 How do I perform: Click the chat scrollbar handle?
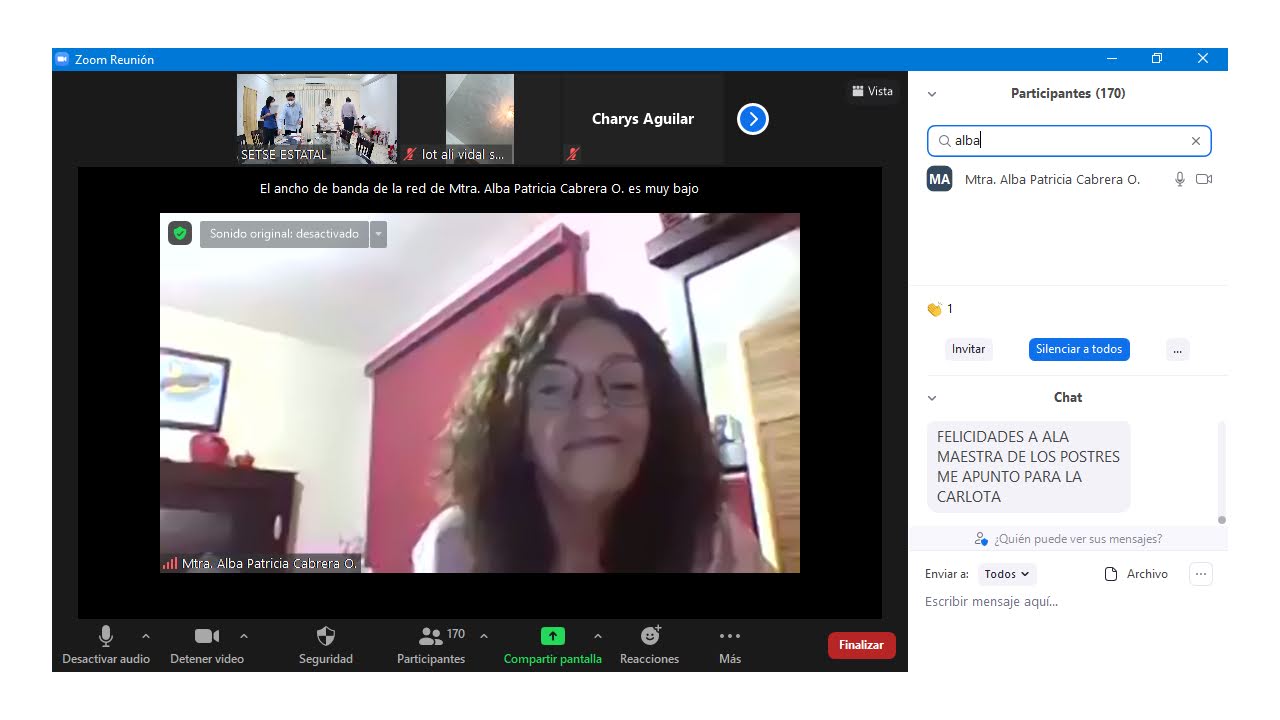pyautogui.click(x=1221, y=520)
